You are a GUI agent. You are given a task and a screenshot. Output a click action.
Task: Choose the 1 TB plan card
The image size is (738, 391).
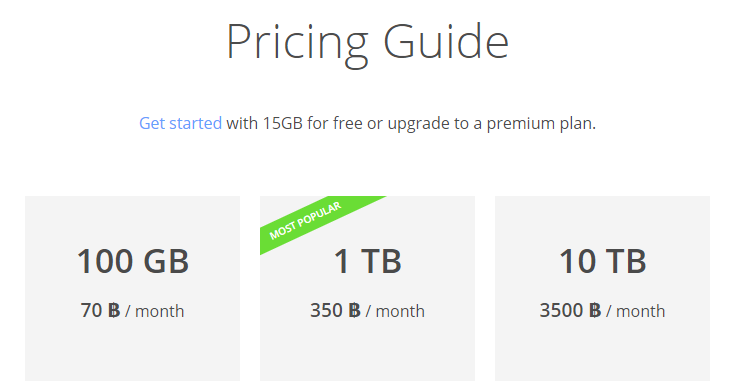[x=367, y=288]
